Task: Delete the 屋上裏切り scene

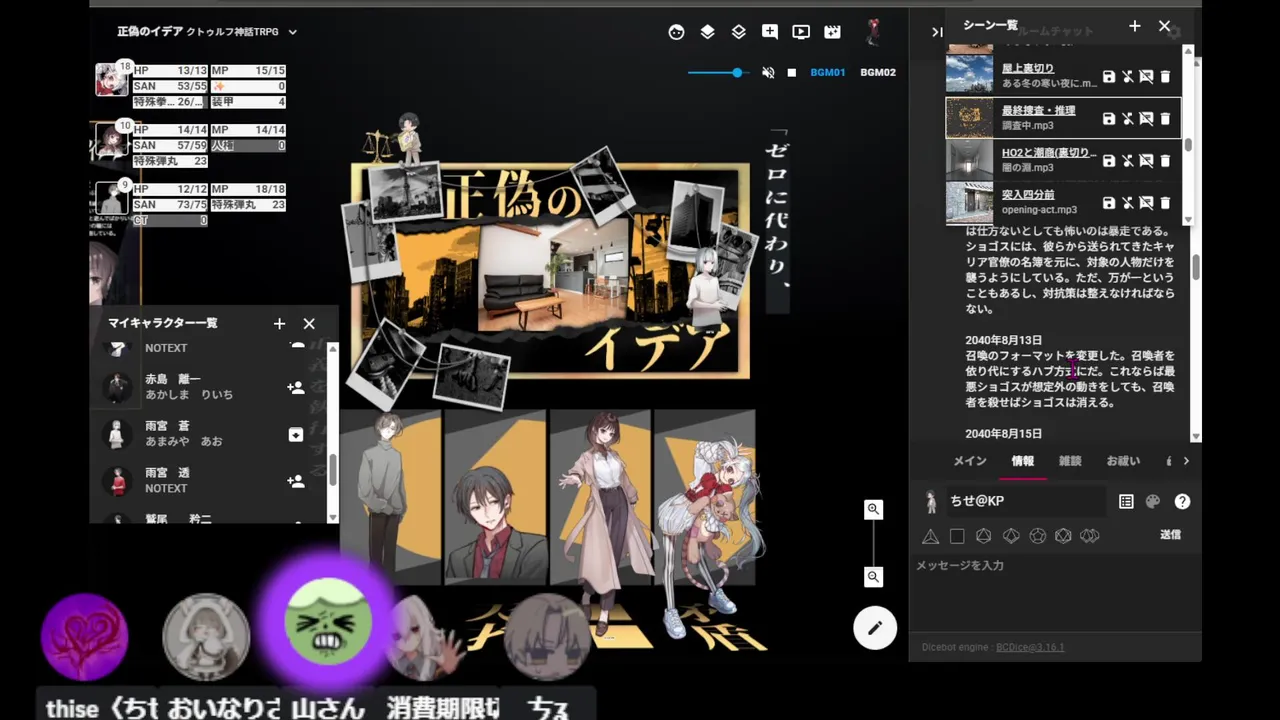Action: tap(1166, 77)
